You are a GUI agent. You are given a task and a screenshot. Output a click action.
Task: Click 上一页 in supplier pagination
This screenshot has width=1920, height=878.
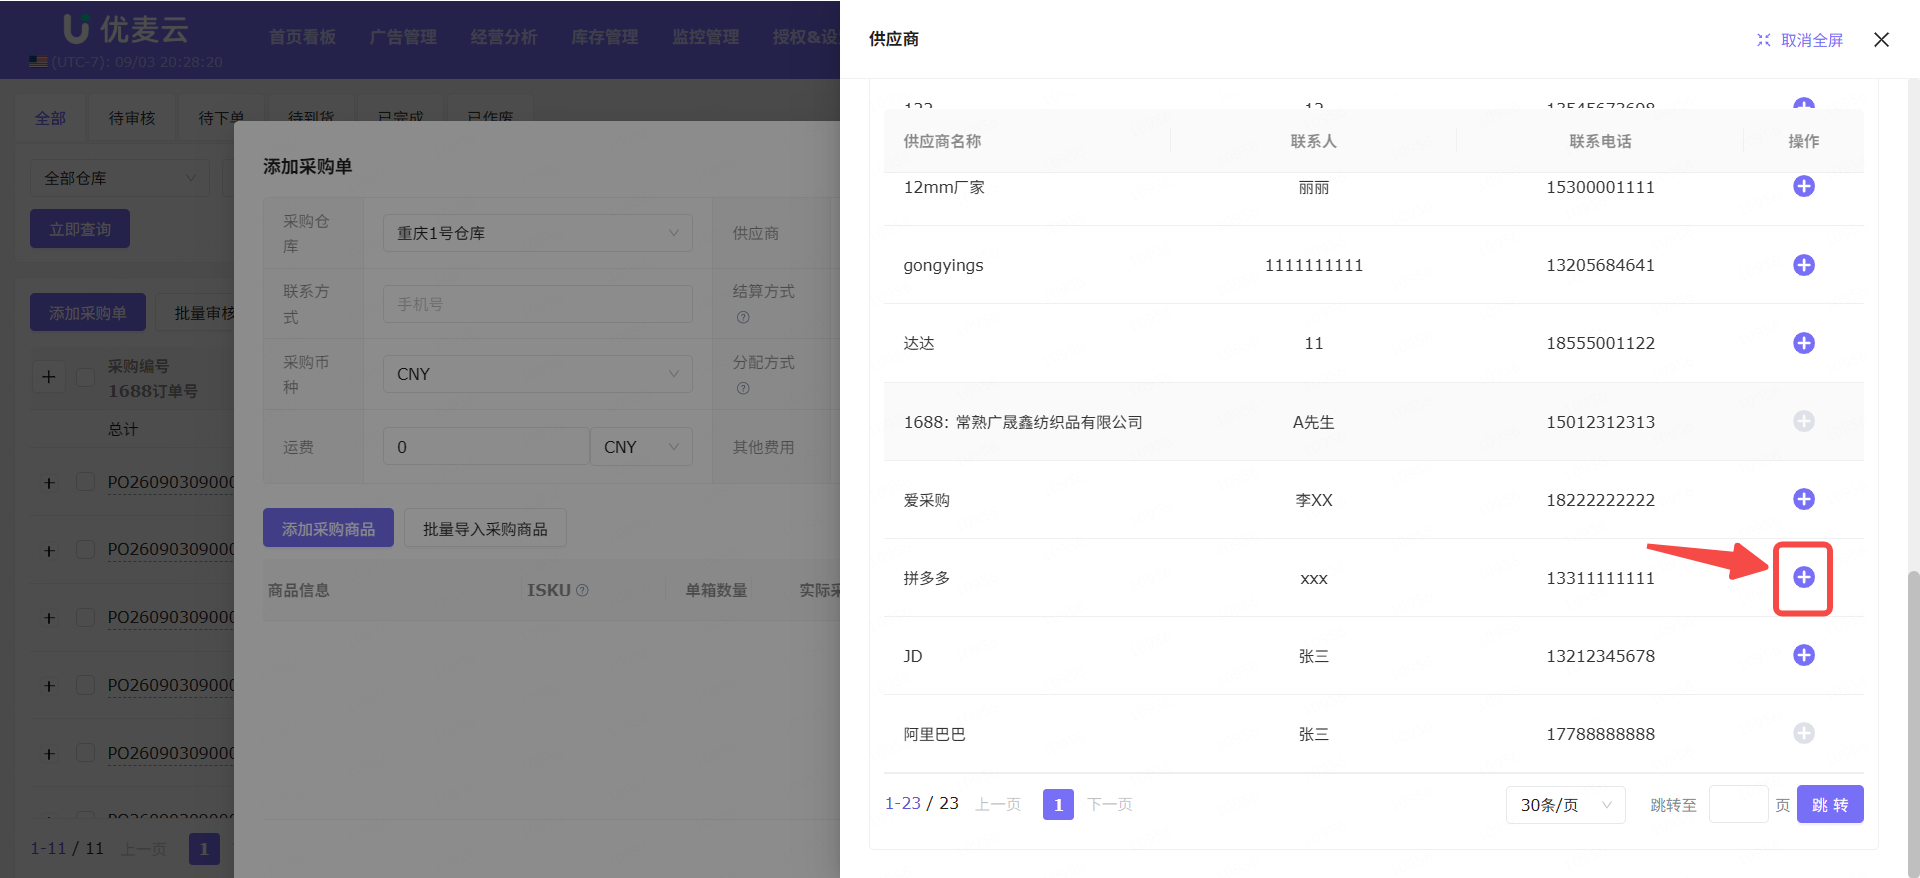click(998, 804)
